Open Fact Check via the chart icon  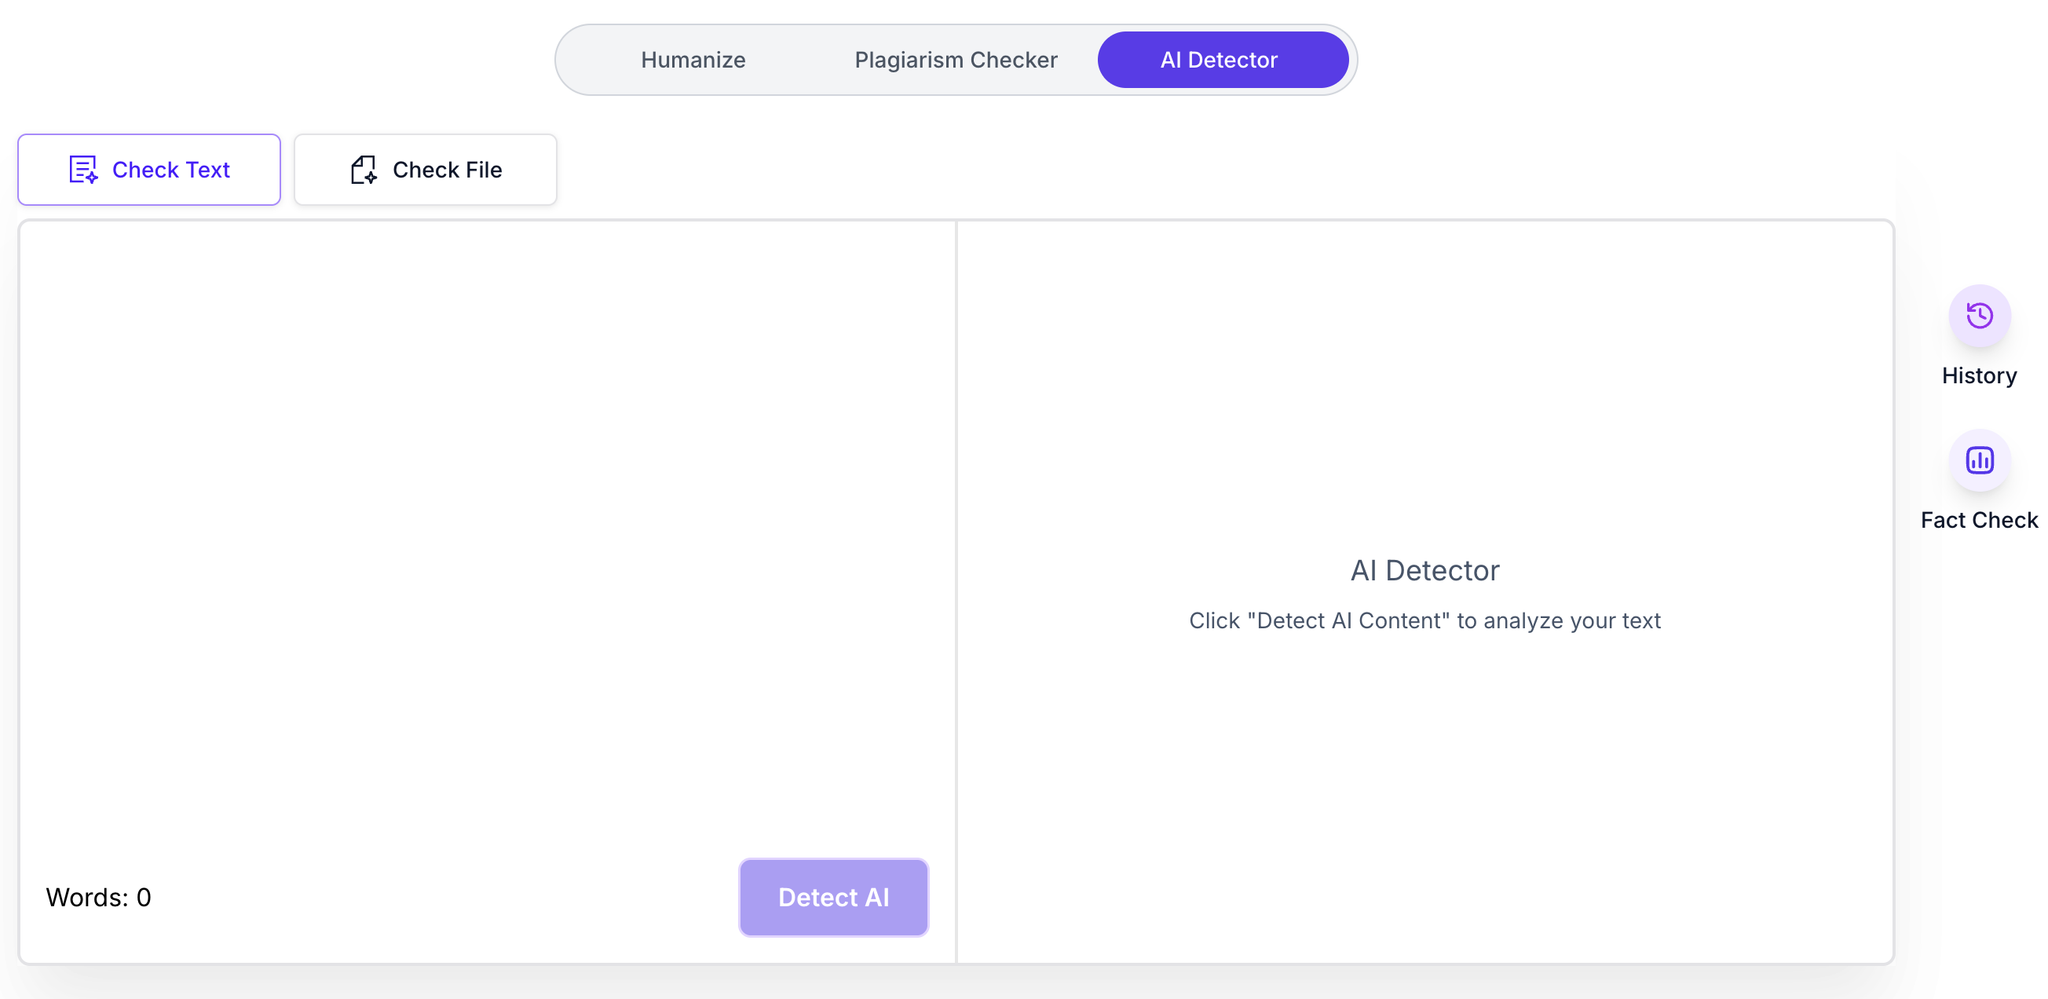click(1979, 461)
